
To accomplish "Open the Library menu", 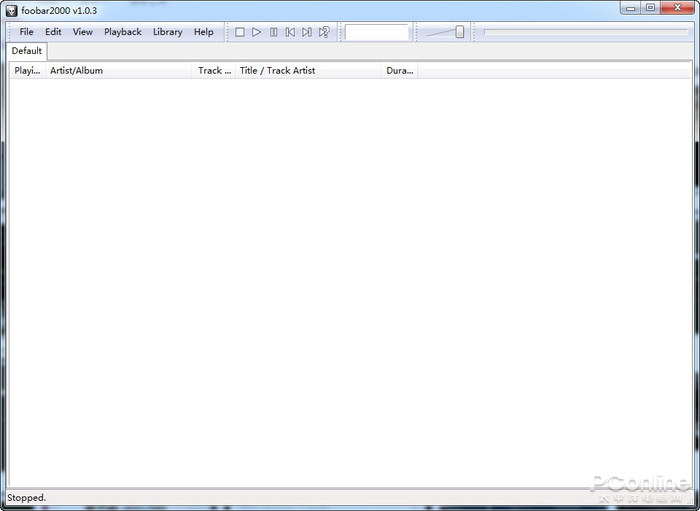I will coord(167,32).
